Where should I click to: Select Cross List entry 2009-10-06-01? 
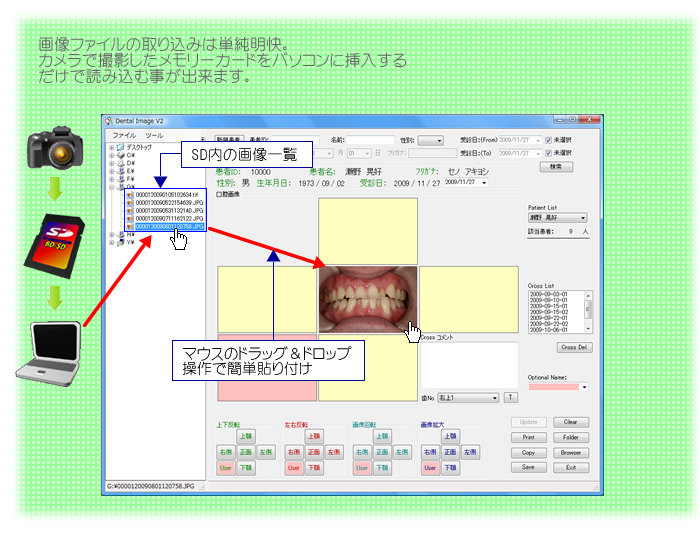click(x=549, y=330)
